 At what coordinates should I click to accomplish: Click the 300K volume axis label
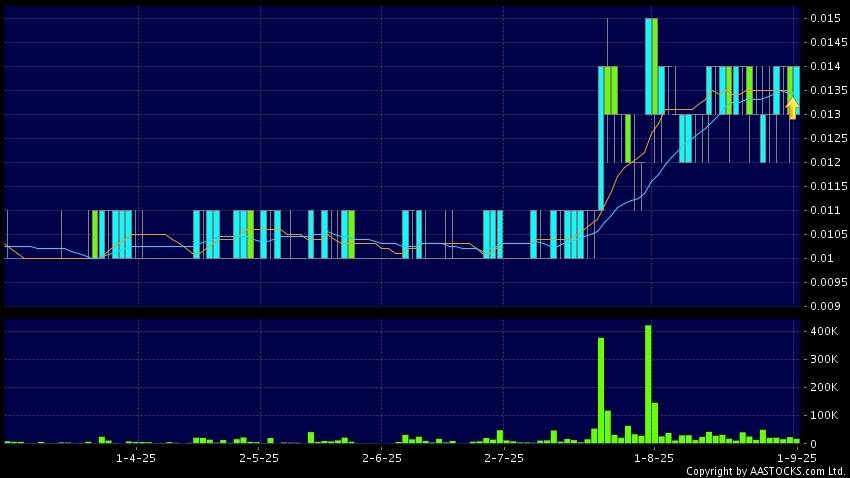pos(824,359)
